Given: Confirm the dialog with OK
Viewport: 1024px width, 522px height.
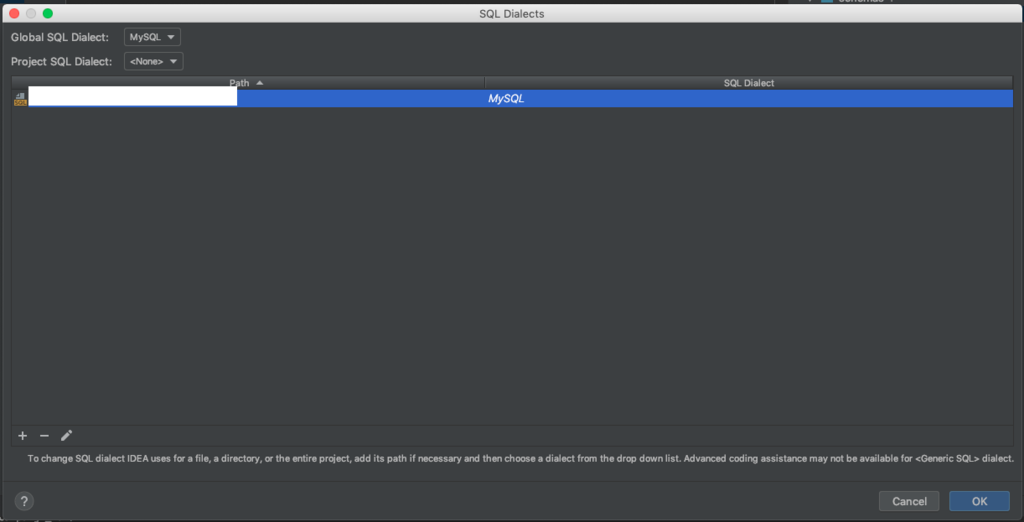Looking at the screenshot, I should coord(980,501).
